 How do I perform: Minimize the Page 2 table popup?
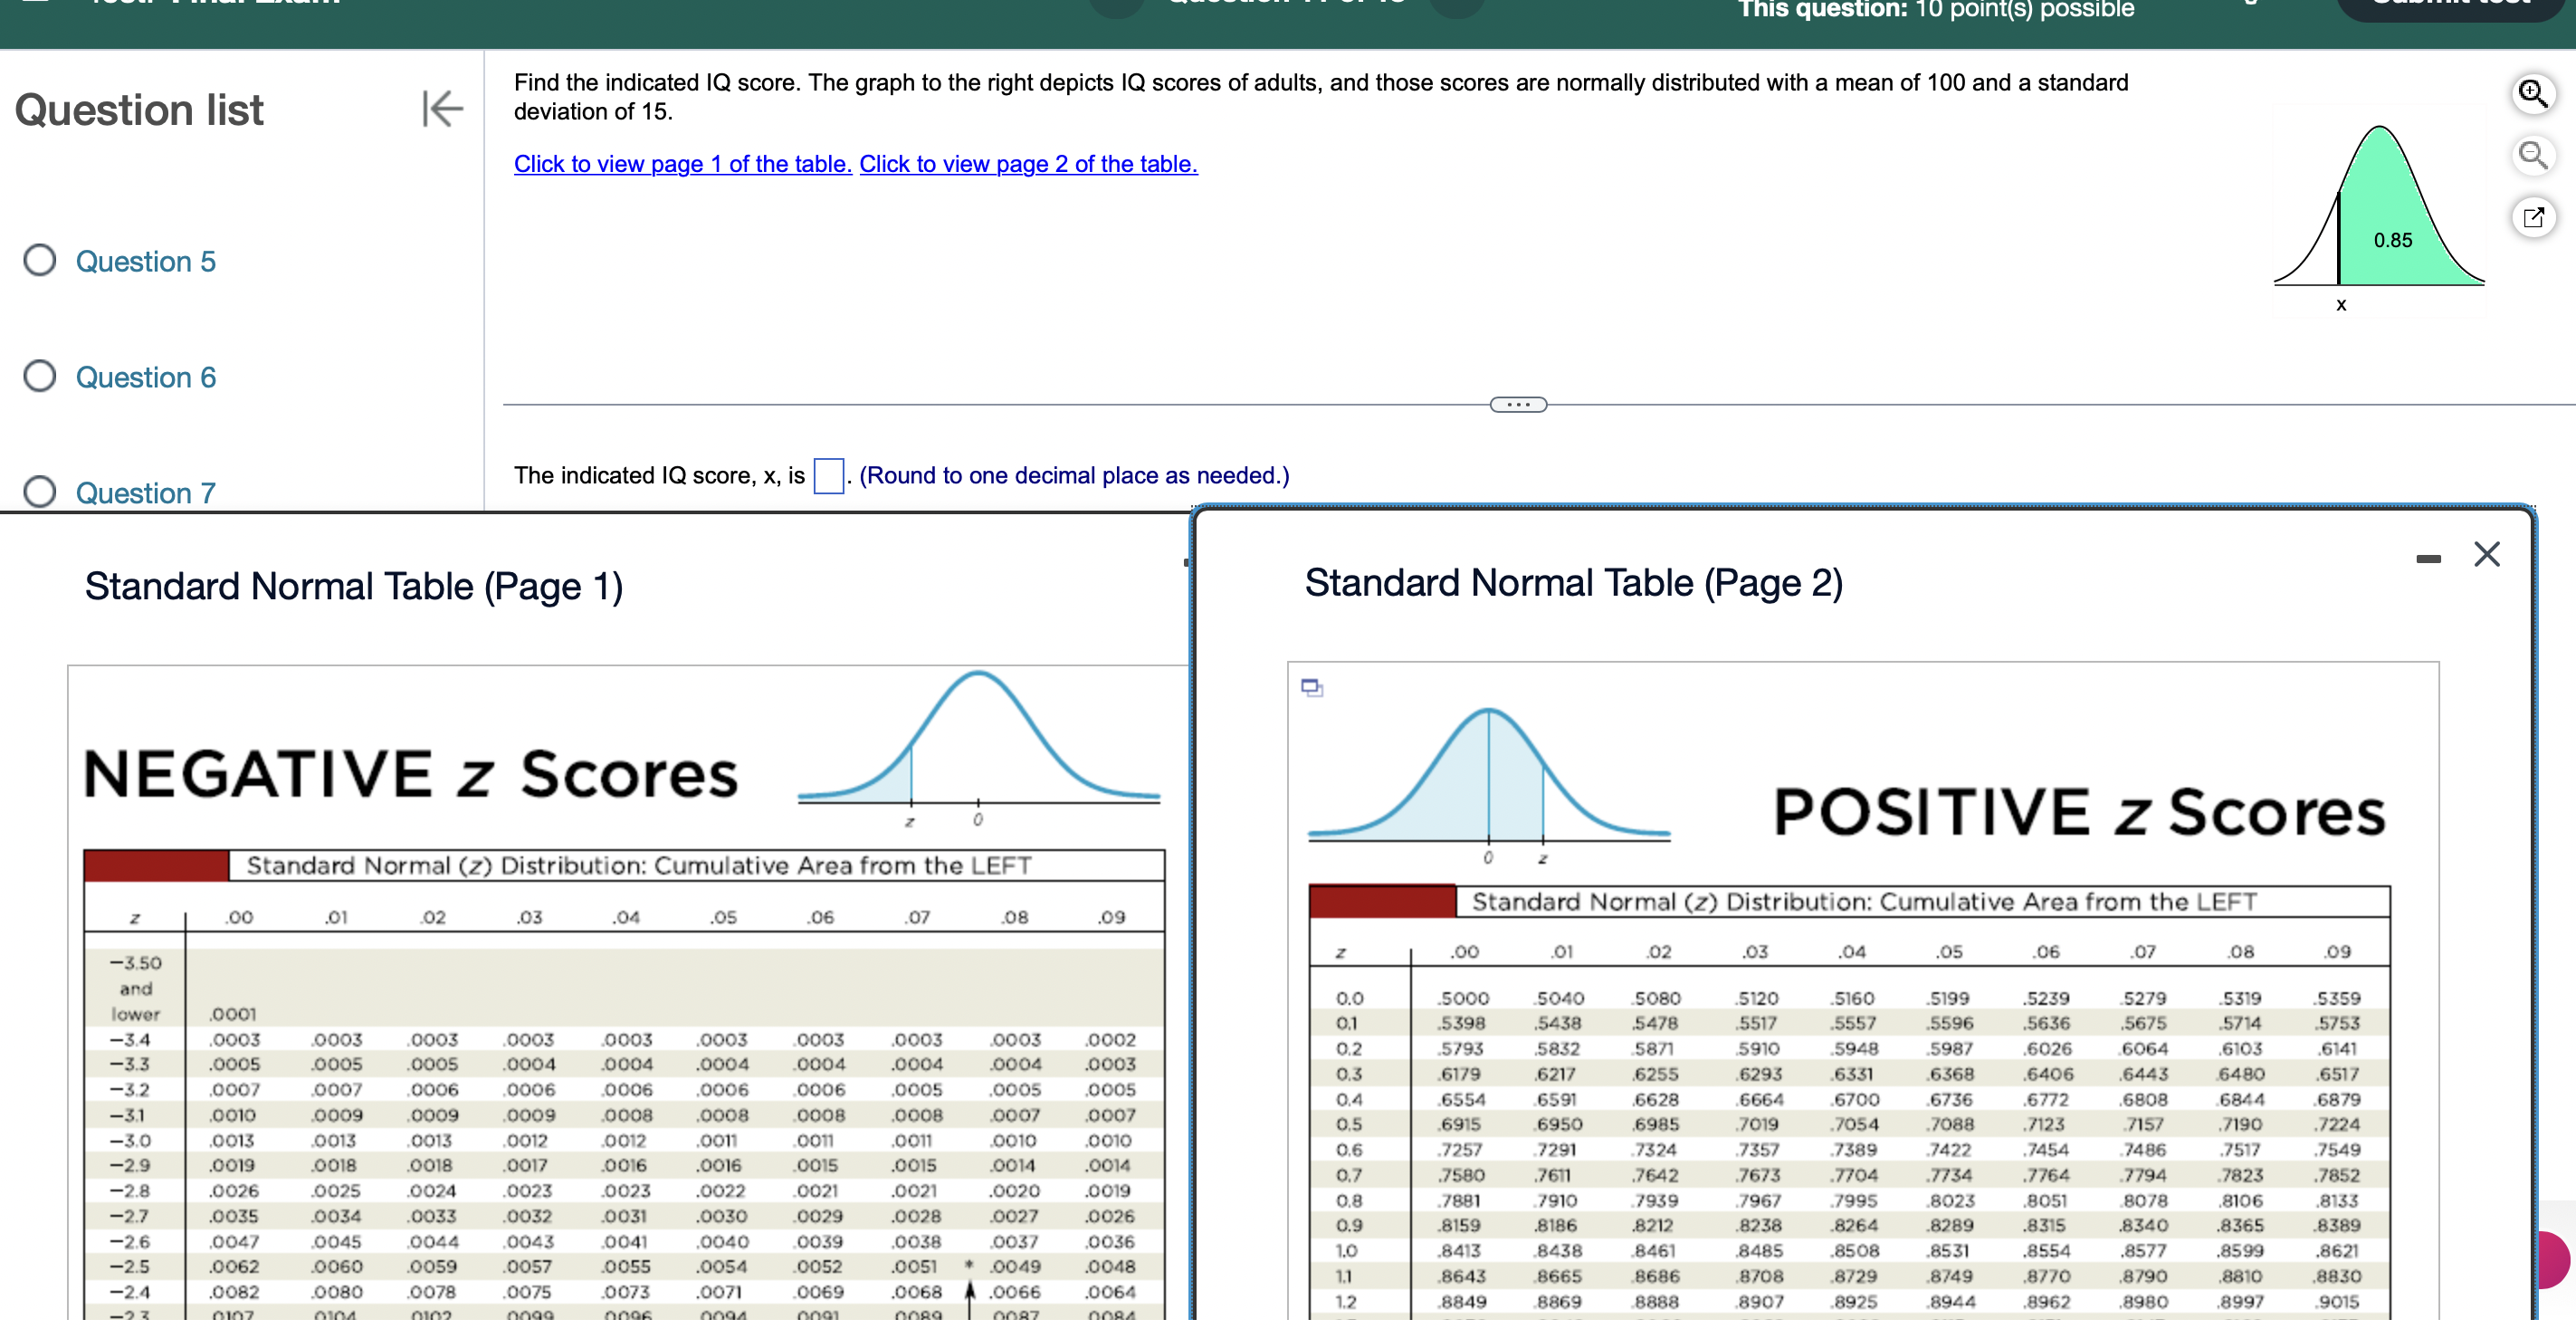point(2428,559)
